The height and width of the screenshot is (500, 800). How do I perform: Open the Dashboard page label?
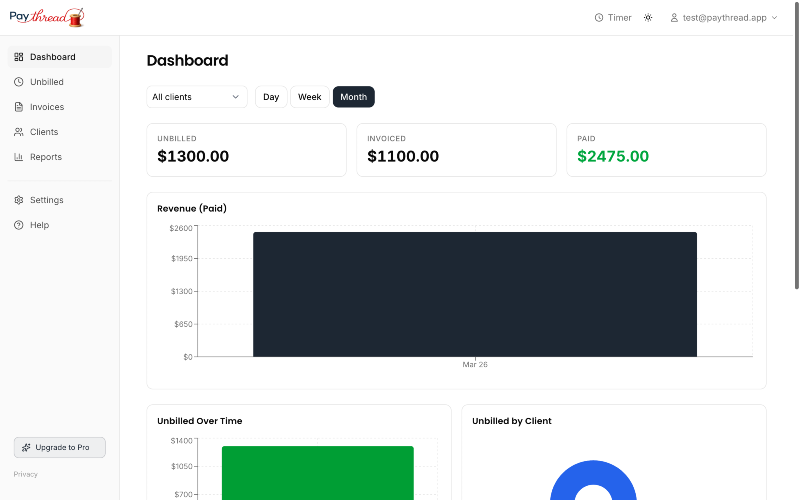(53, 57)
